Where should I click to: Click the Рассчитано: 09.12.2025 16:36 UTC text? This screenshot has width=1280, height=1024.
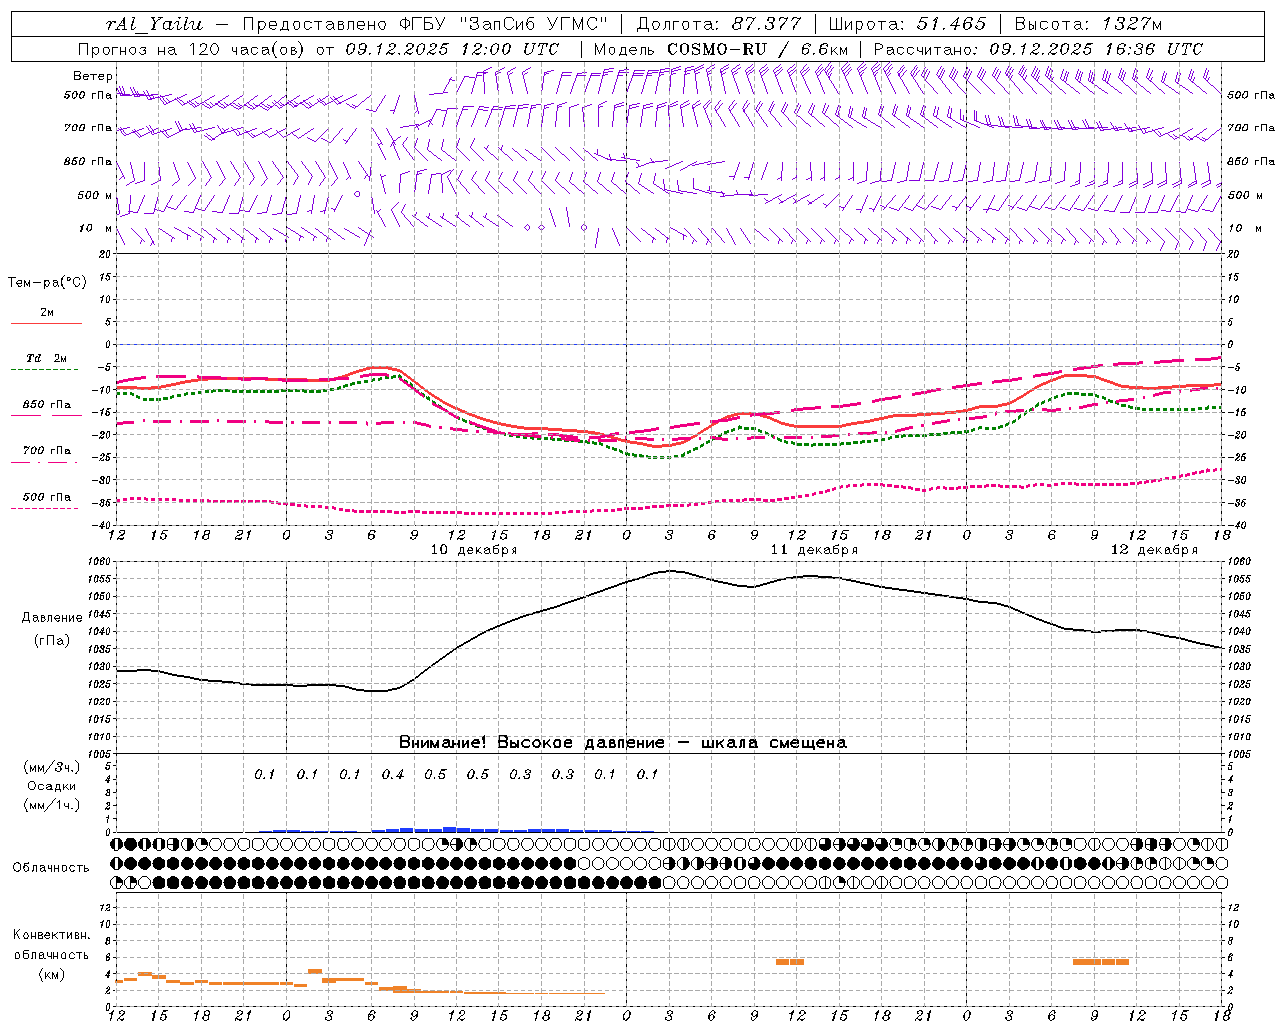(1038, 49)
